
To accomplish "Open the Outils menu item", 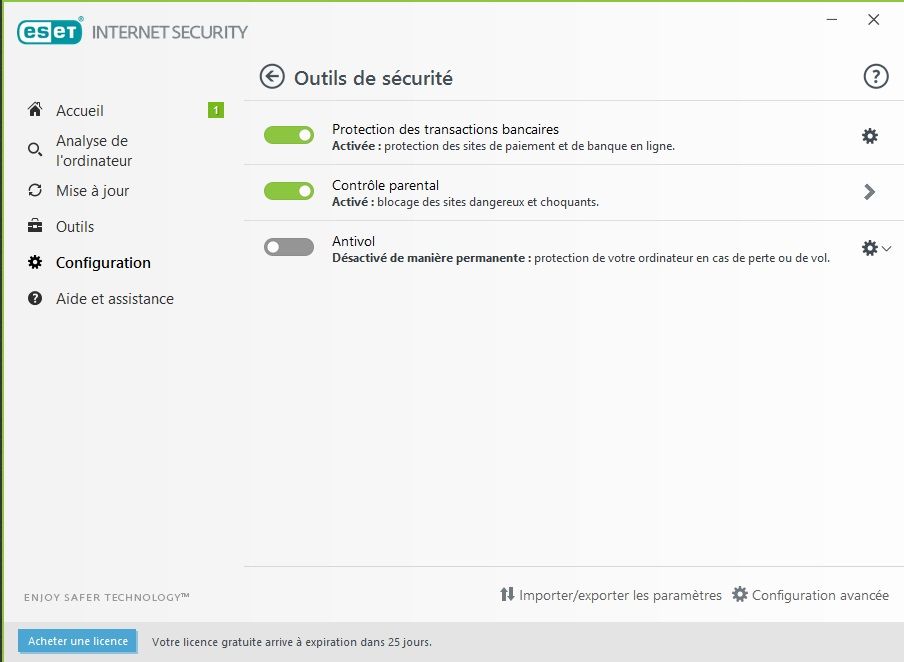I will (75, 227).
